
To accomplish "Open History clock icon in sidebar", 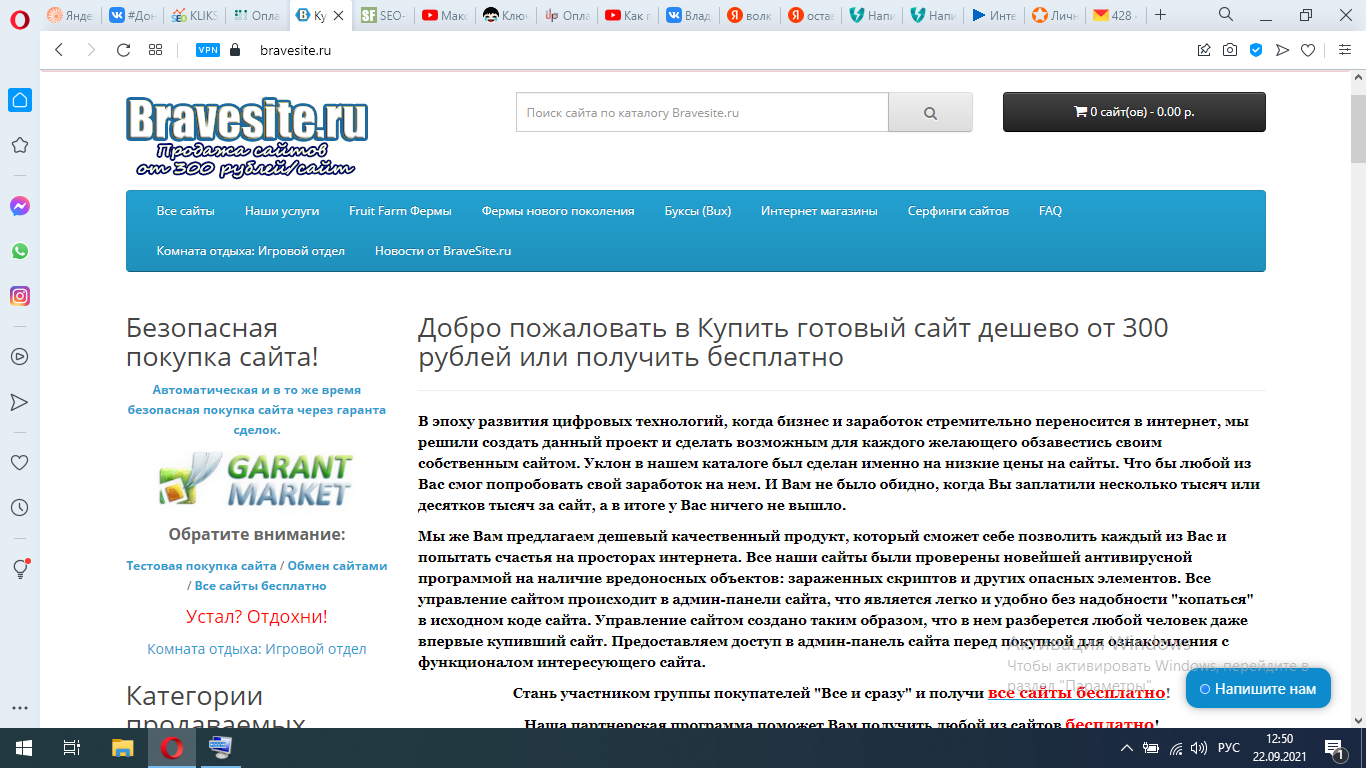I will [x=19, y=508].
